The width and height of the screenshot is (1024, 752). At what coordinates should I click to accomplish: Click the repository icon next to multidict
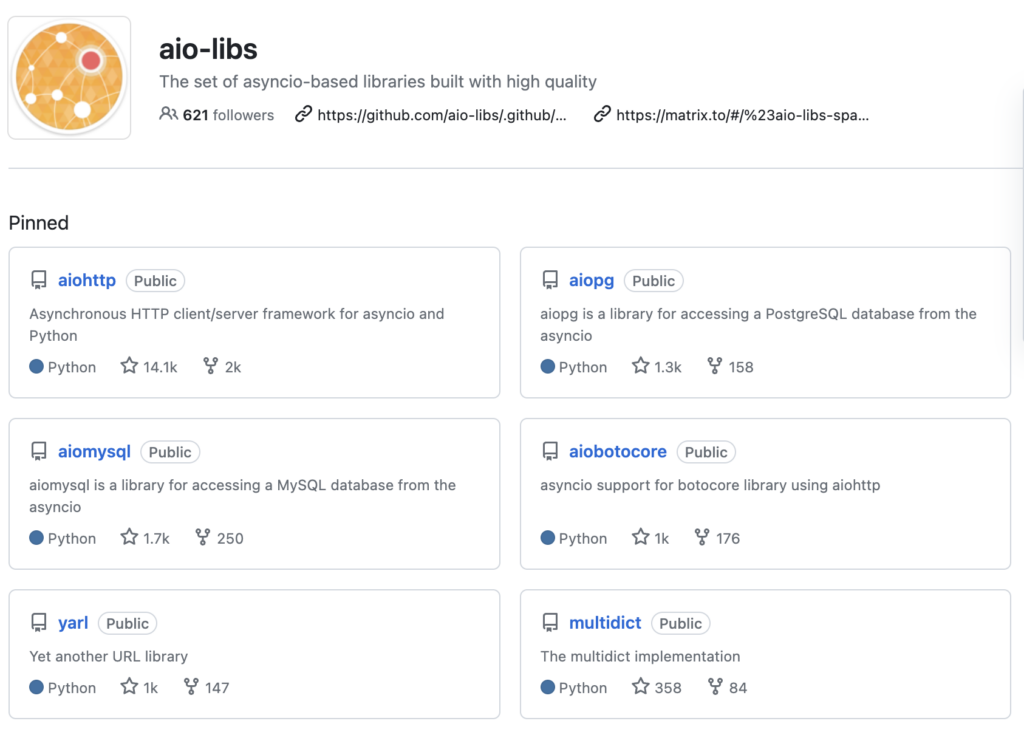click(x=550, y=622)
